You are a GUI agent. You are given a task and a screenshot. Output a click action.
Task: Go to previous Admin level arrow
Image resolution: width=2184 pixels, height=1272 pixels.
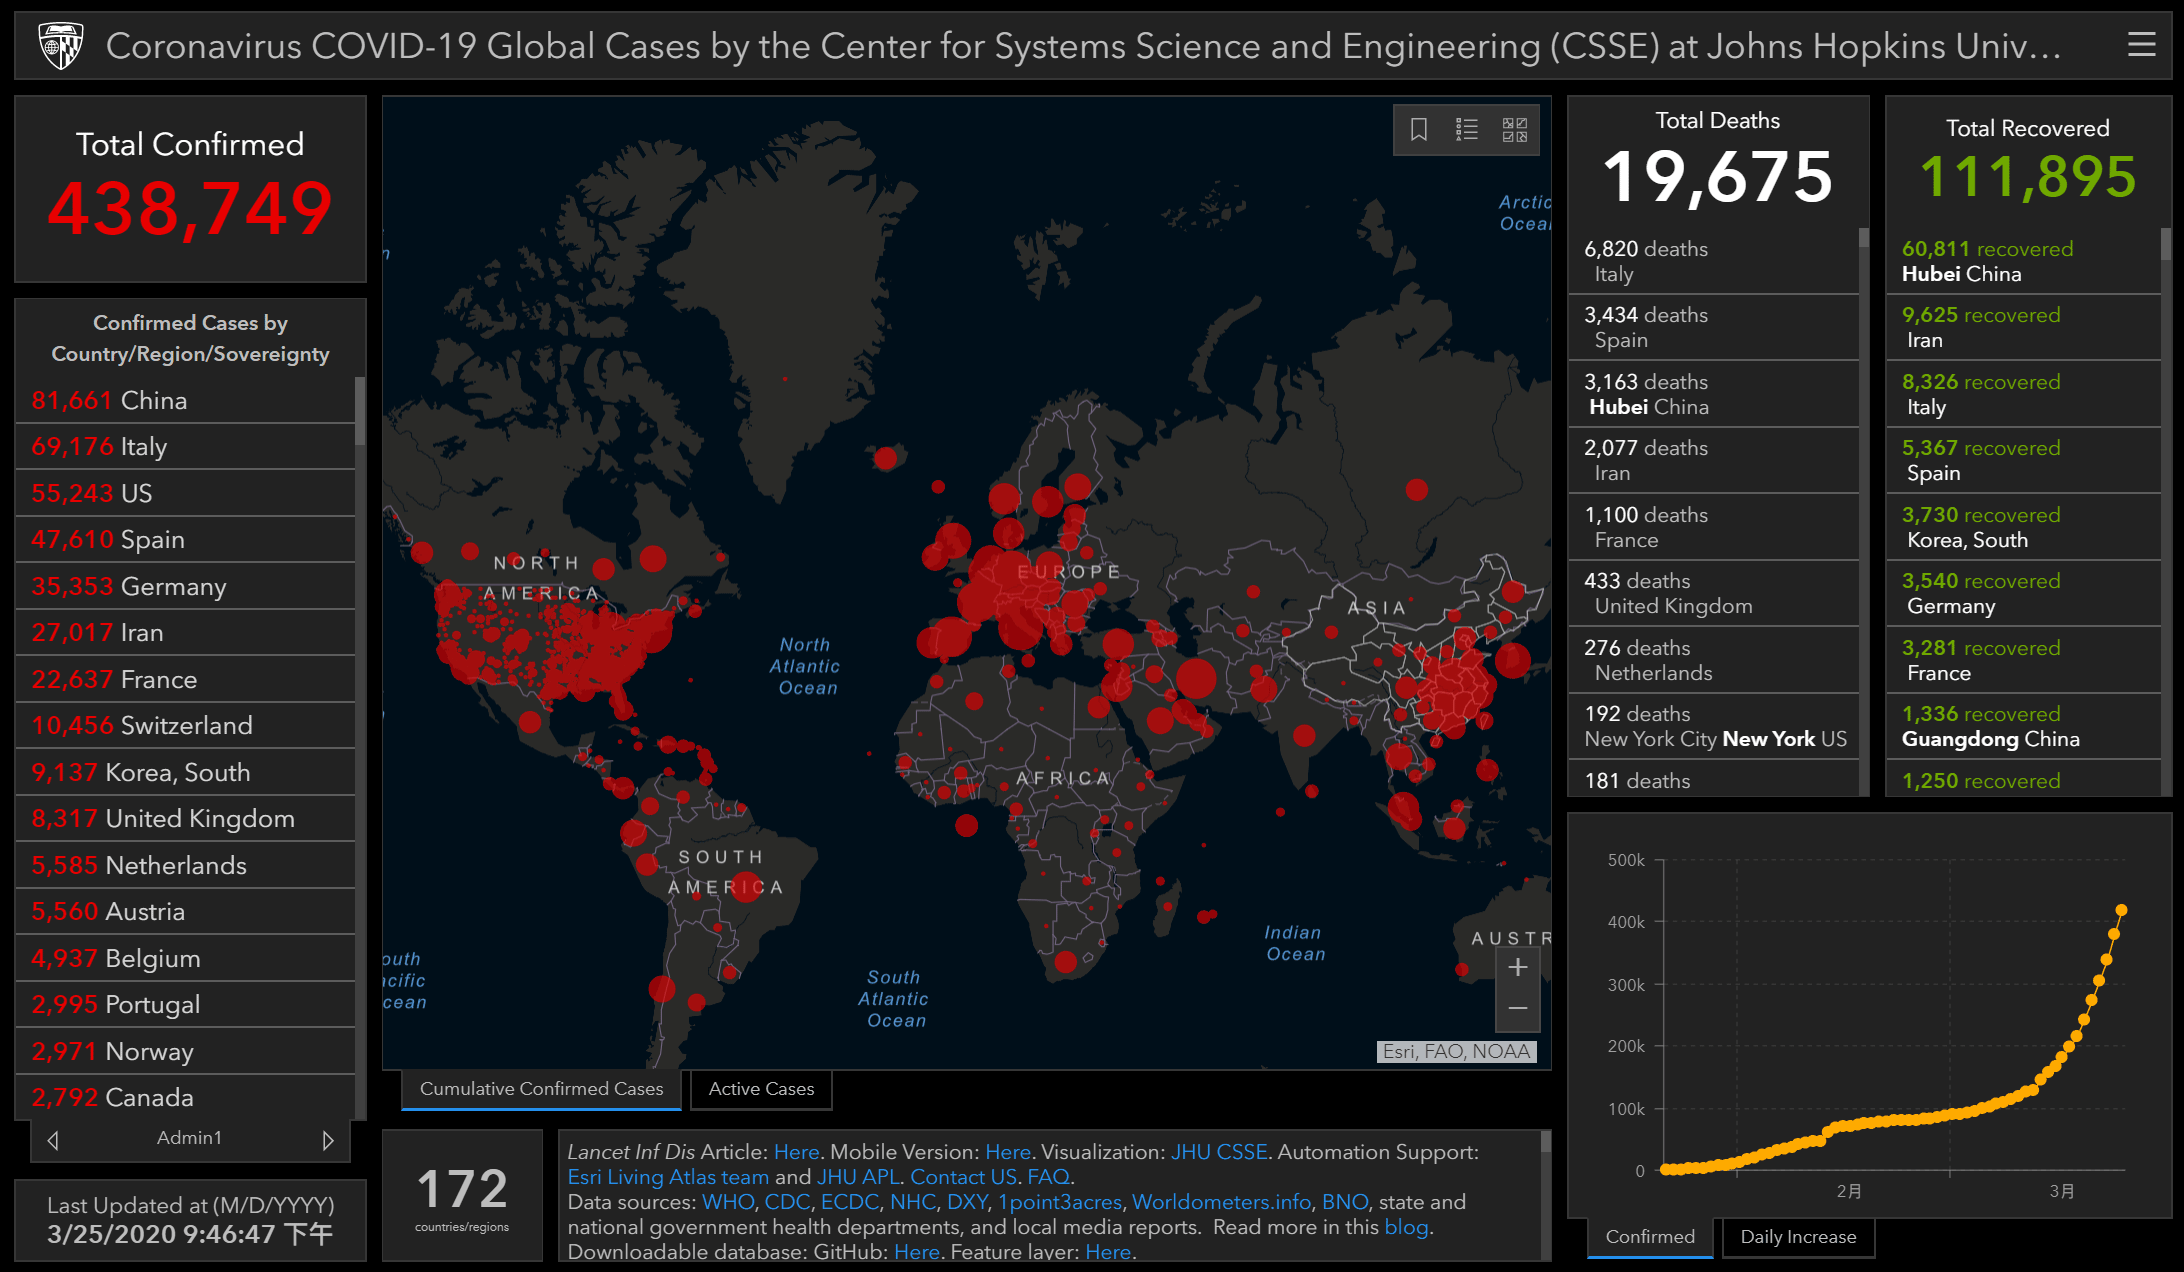[x=53, y=1140]
